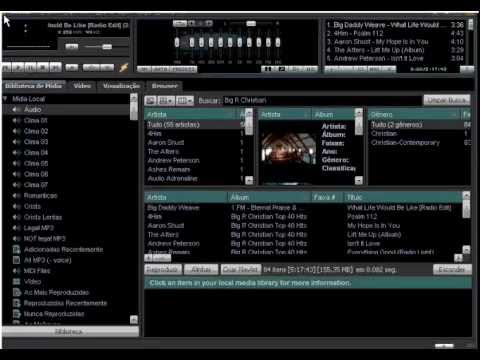Click the All MP3 (- vocal) icon

pos(16,260)
